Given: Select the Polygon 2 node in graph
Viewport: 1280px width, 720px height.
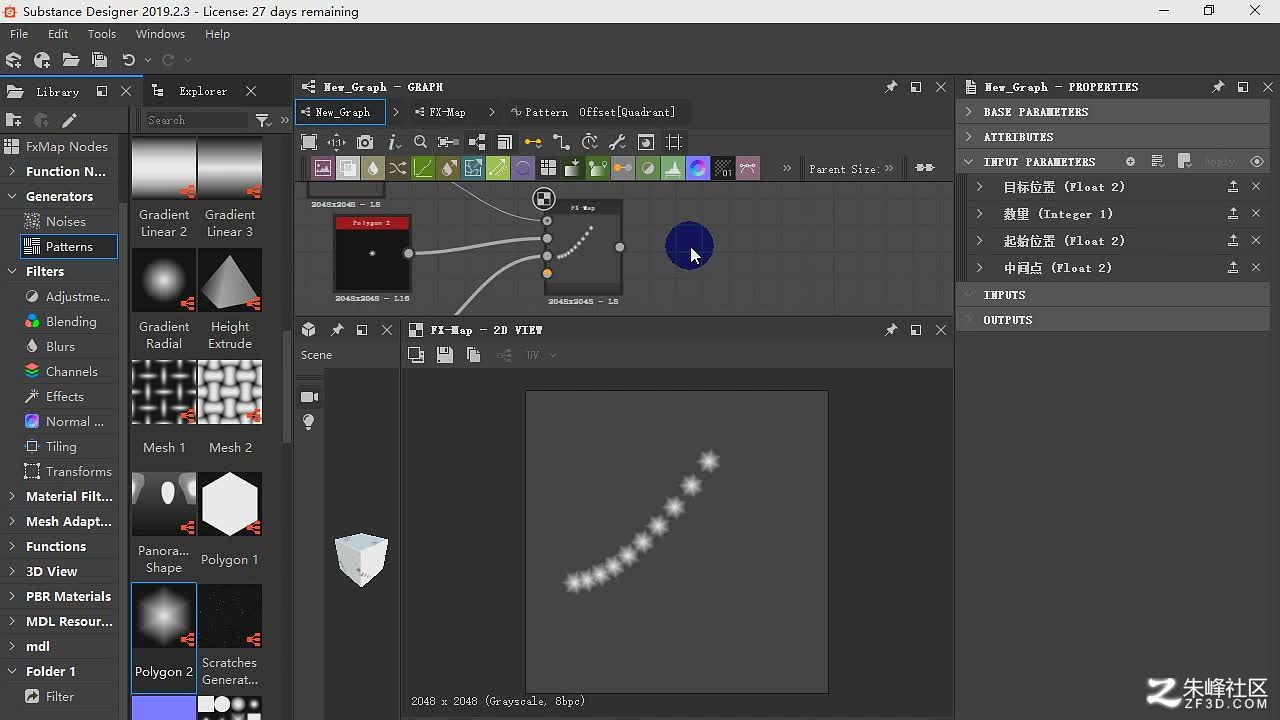Looking at the screenshot, I should click(372, 254).
